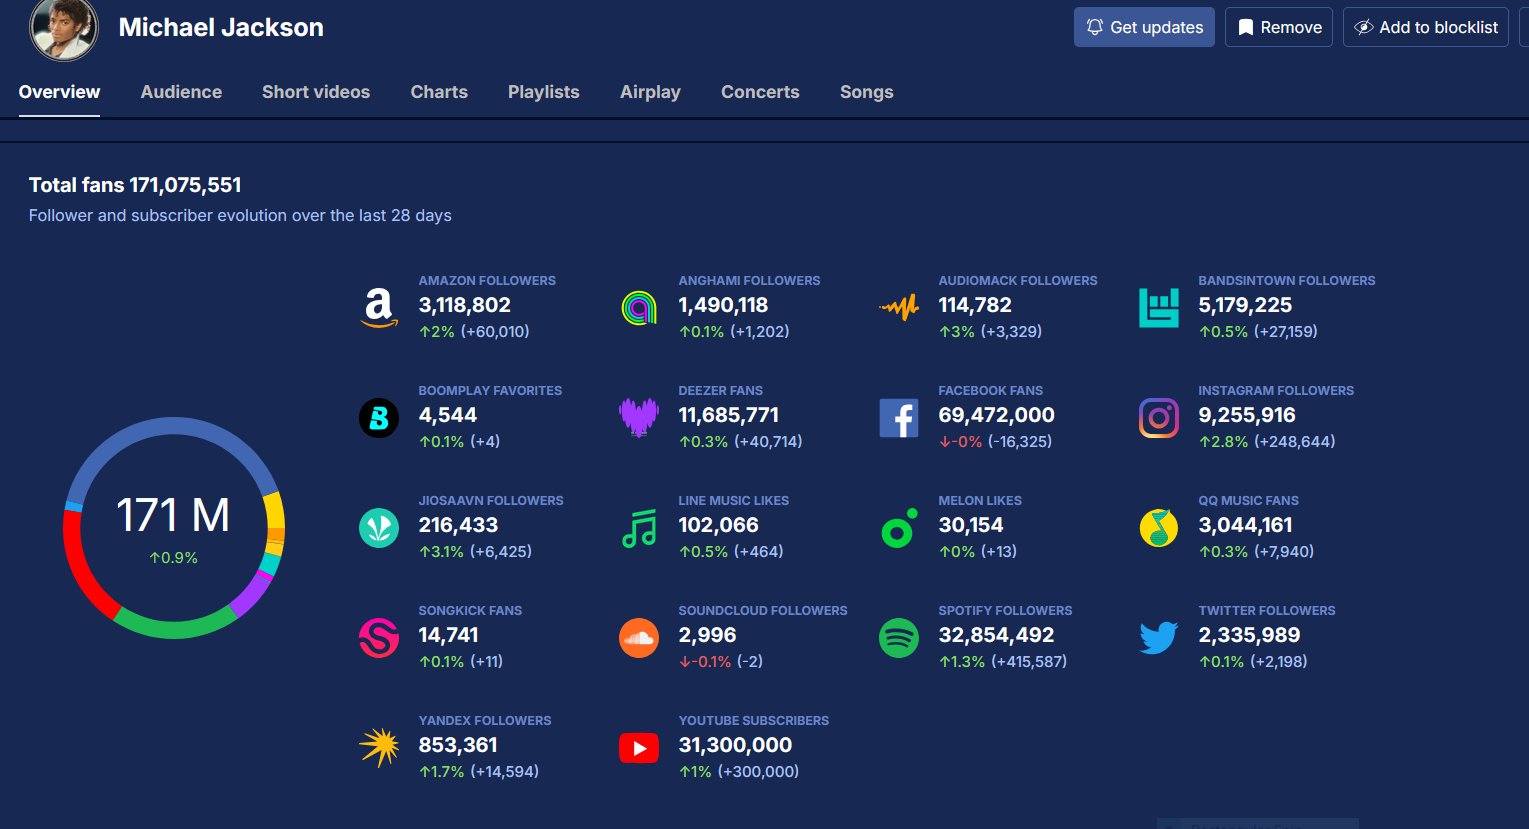1529x829 pixels.
Task: Click the Melon green circle icon
Action: click(x=899, y=528)
